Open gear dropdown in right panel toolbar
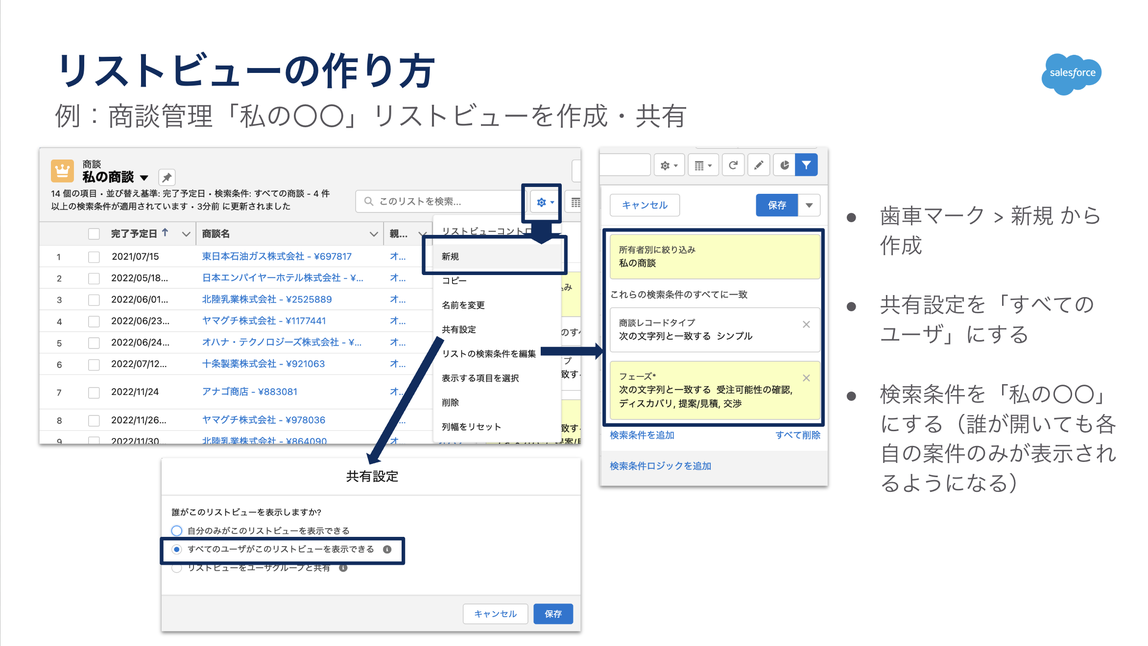 (669, 166)
